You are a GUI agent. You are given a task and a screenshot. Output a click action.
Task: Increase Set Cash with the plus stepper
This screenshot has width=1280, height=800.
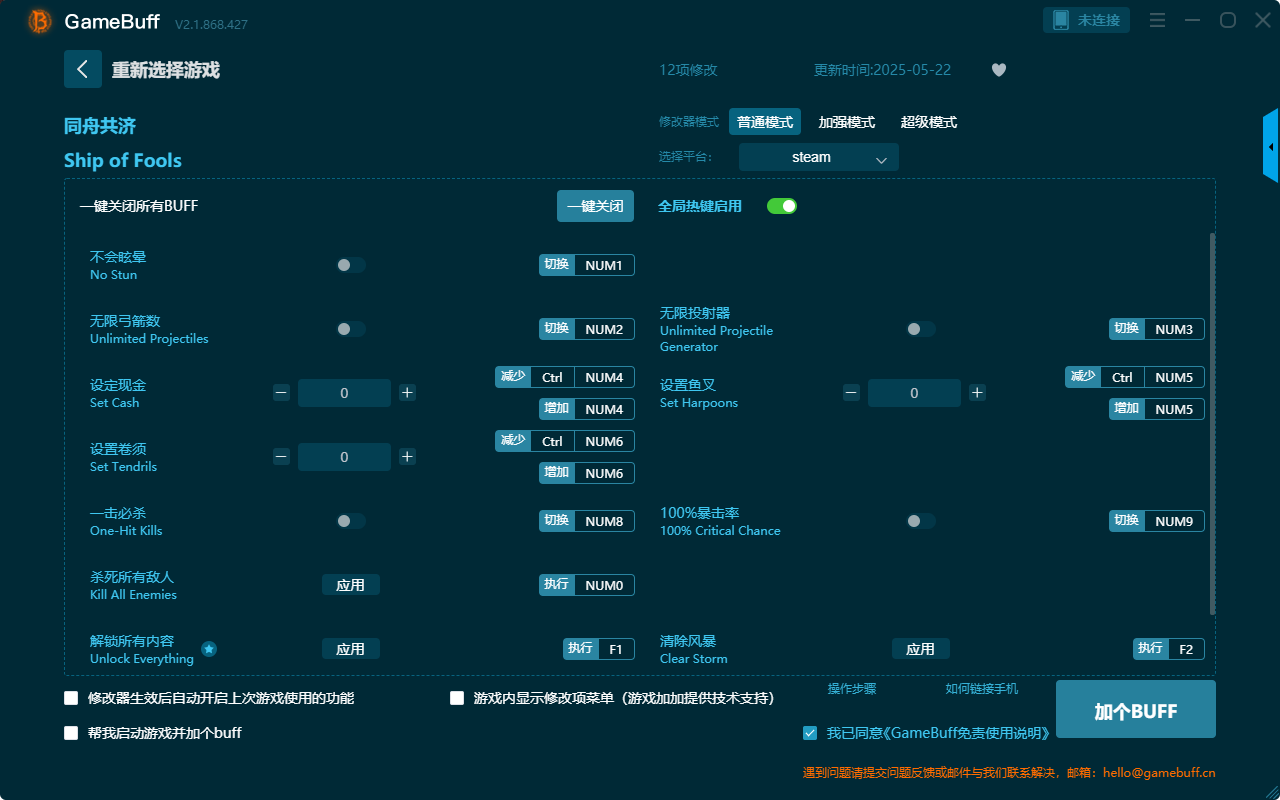[407, 393]
